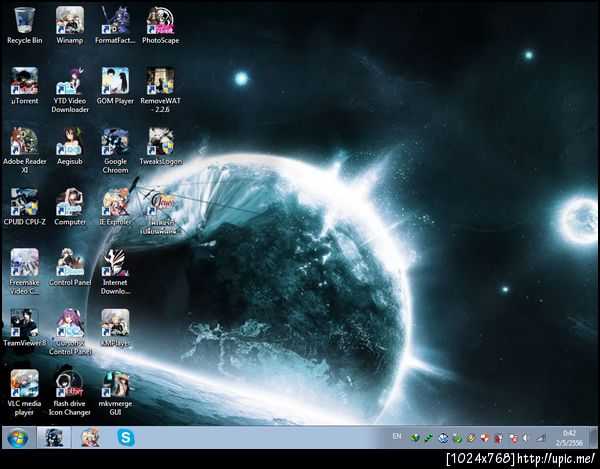Launch the KMPlayer desktop shortcut
Viewport: 600px width, 469px height.
(x=115, y=328)
